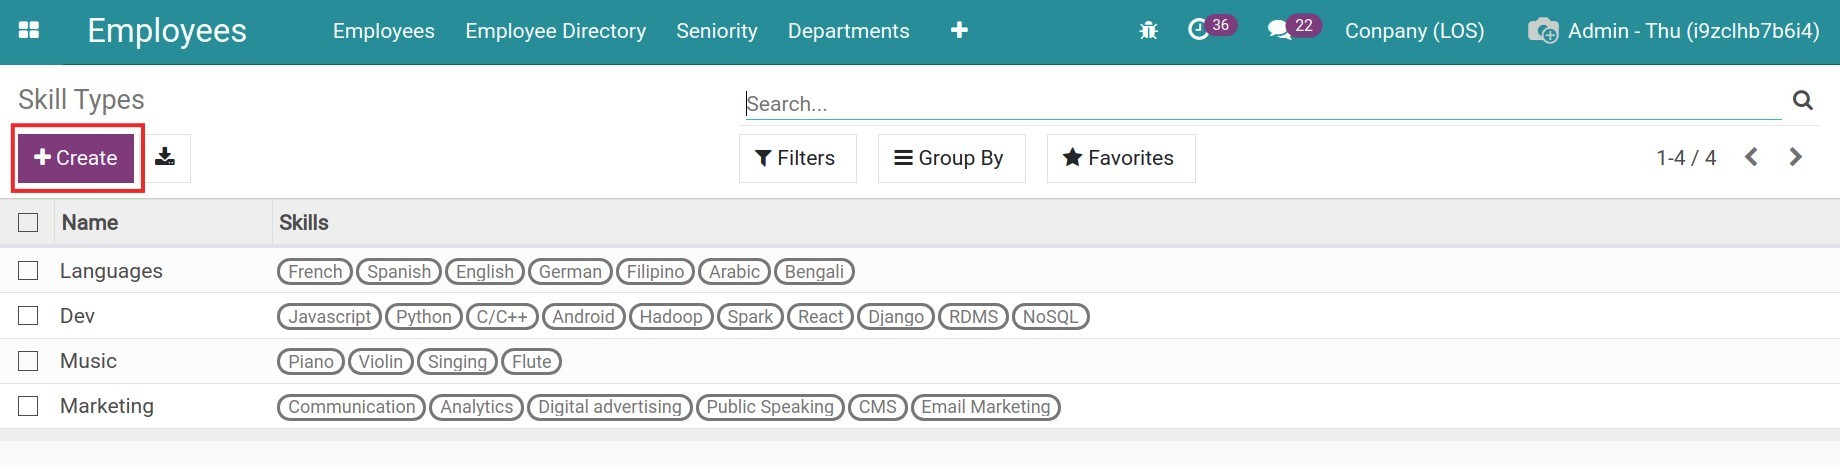Open the Marketing skill type record
Screen dimensions: 1840x465
pos(107,406)
